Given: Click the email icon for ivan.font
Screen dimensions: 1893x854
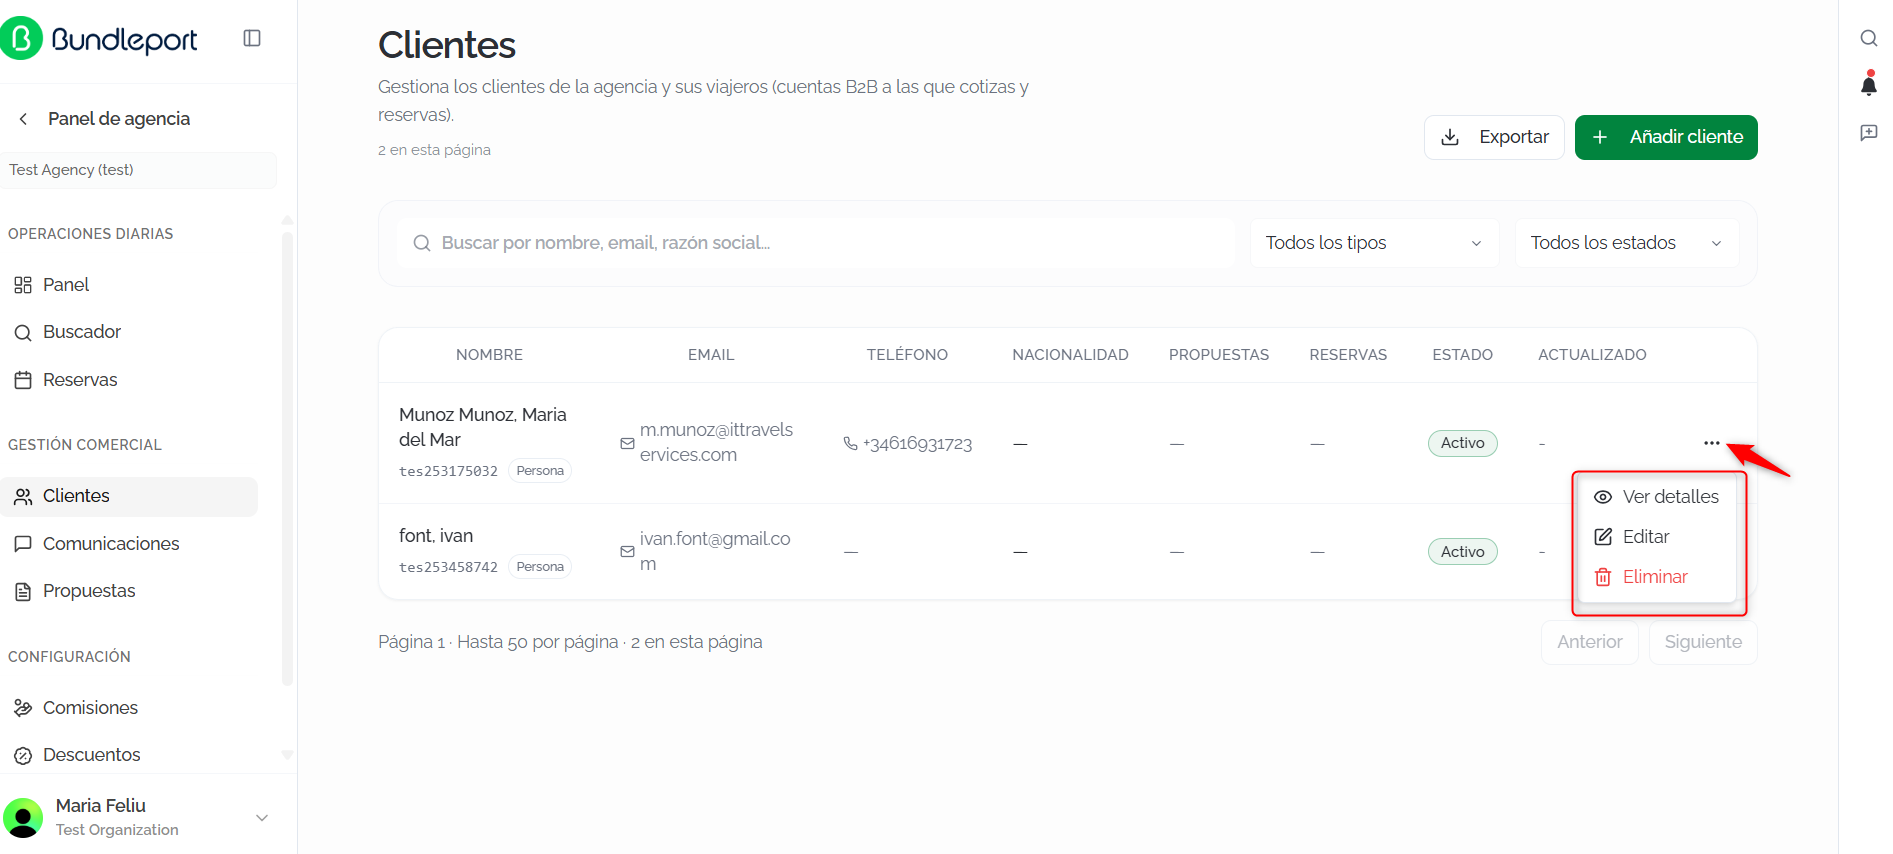Looking at the screenshot, I should 627,551.
